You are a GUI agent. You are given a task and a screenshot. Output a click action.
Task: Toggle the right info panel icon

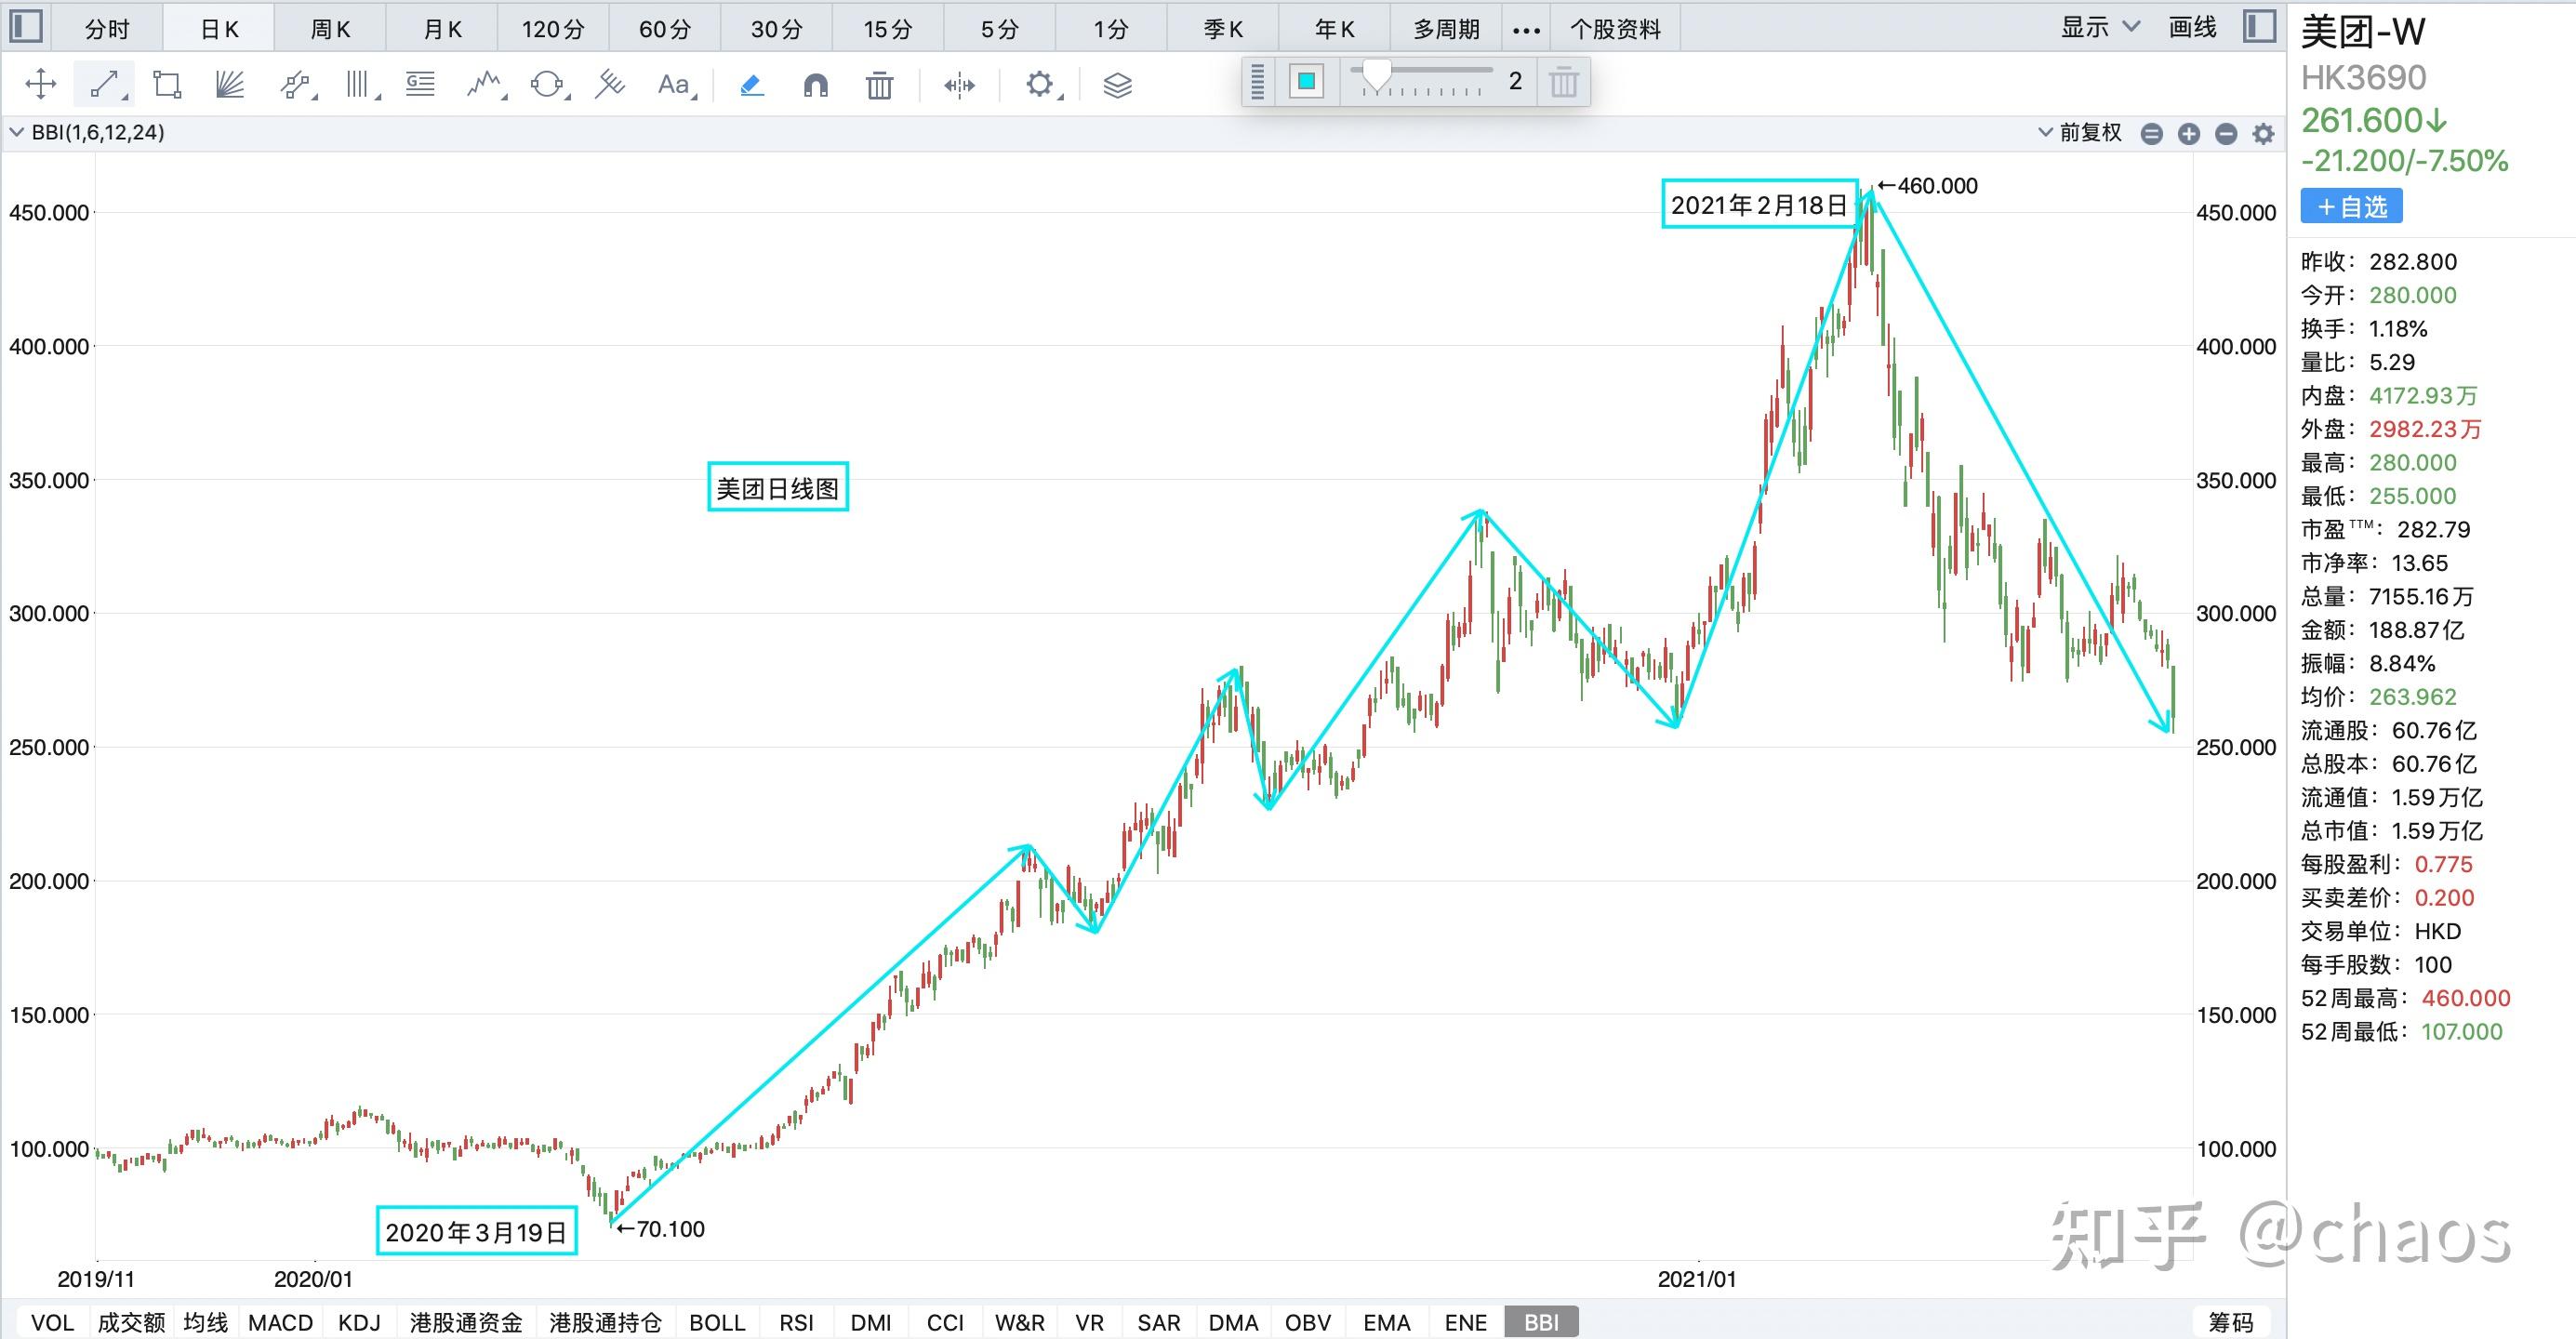point(2258,26)
